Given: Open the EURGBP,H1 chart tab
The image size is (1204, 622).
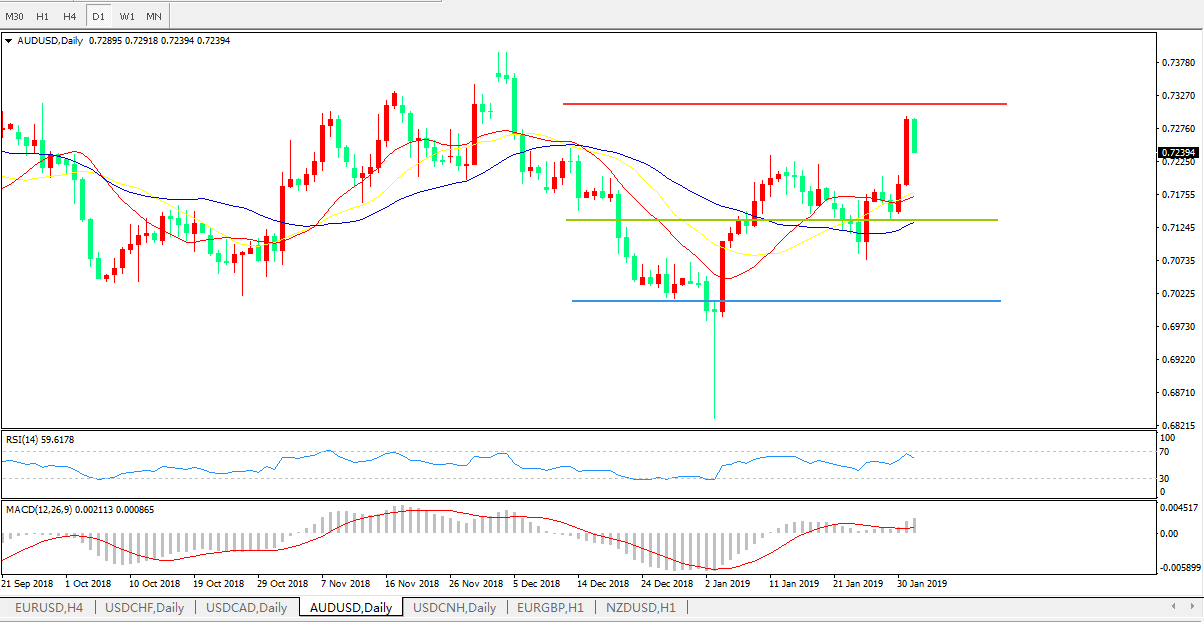Looking at the screenshot, I should [550, 608].
